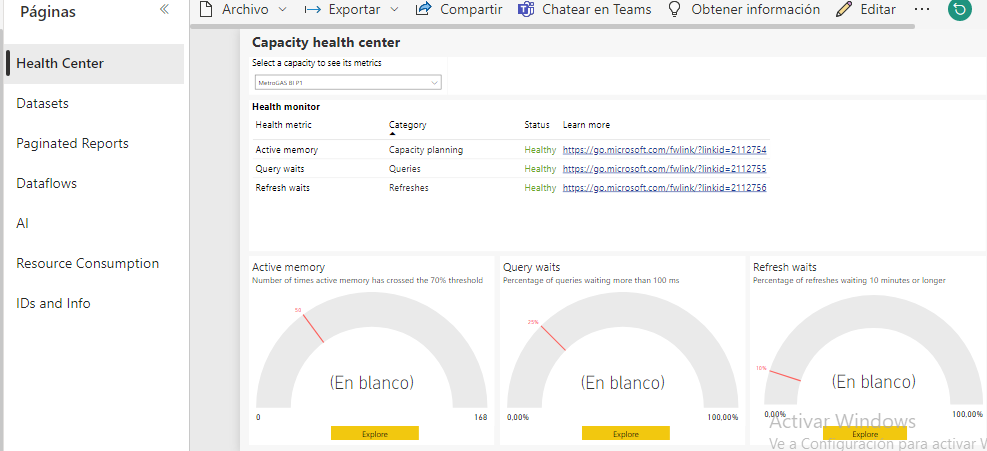
Task: Click the Active memory gauge
Action: pos(371,350)
